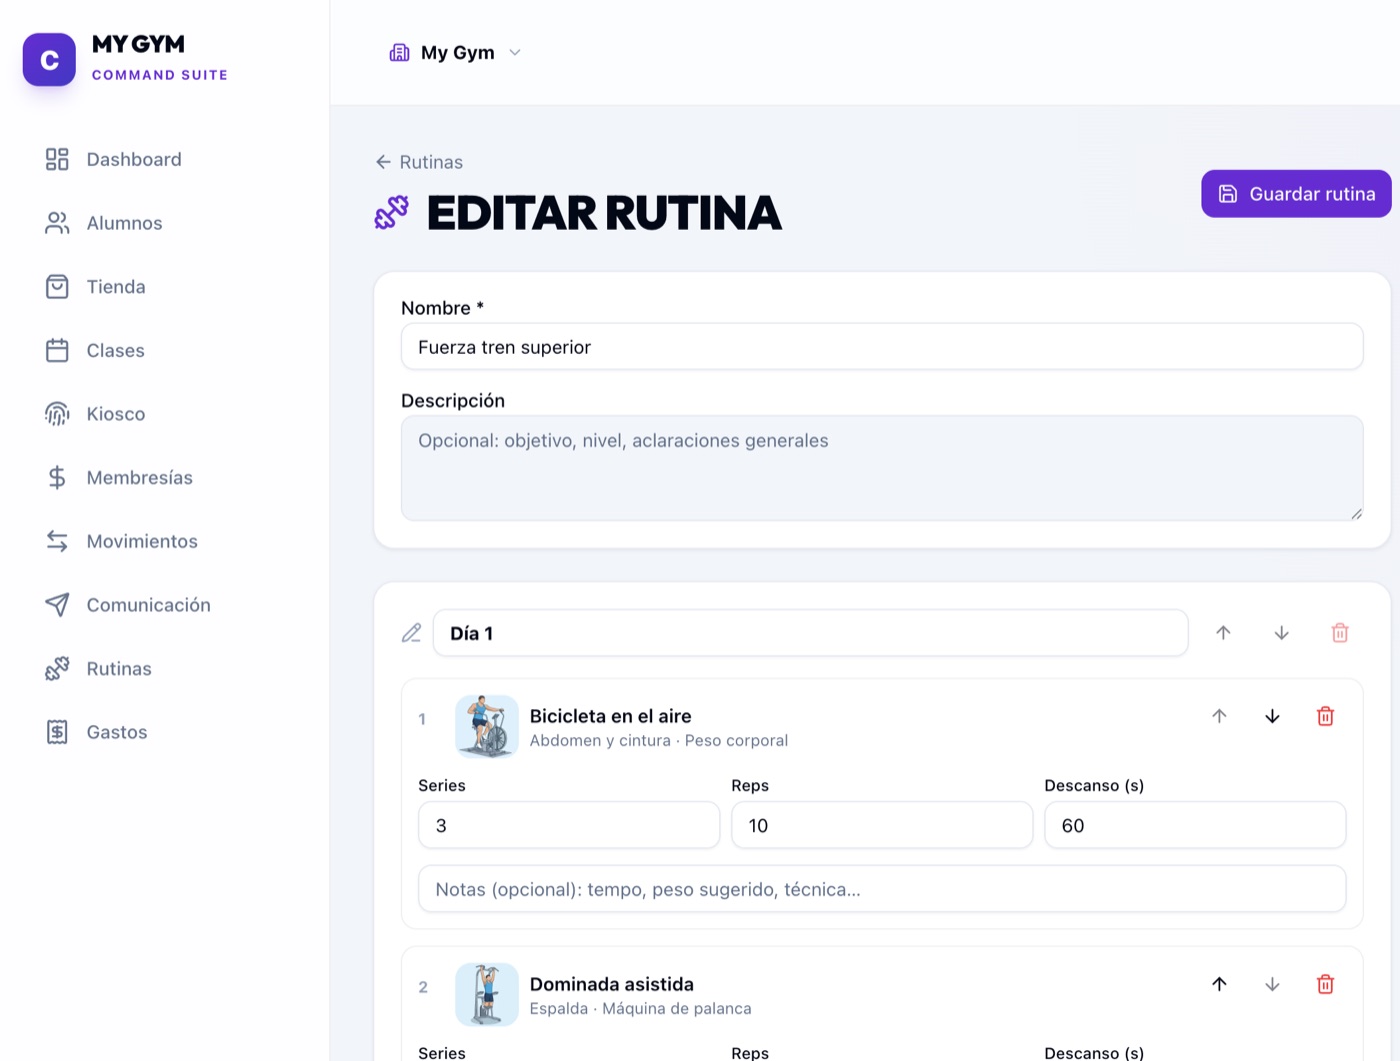Click the Tienda shopping bag icon

click(x=57, y=287)
